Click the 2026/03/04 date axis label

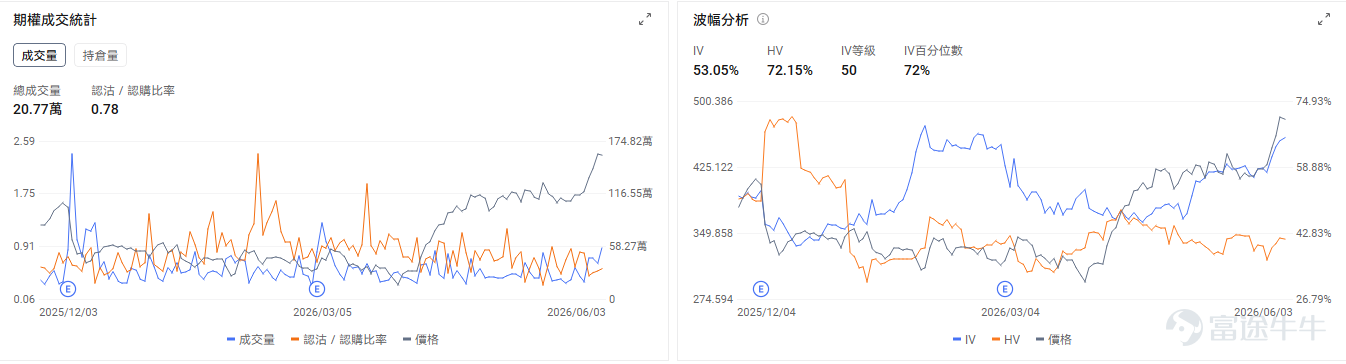tap(1010, 312)
